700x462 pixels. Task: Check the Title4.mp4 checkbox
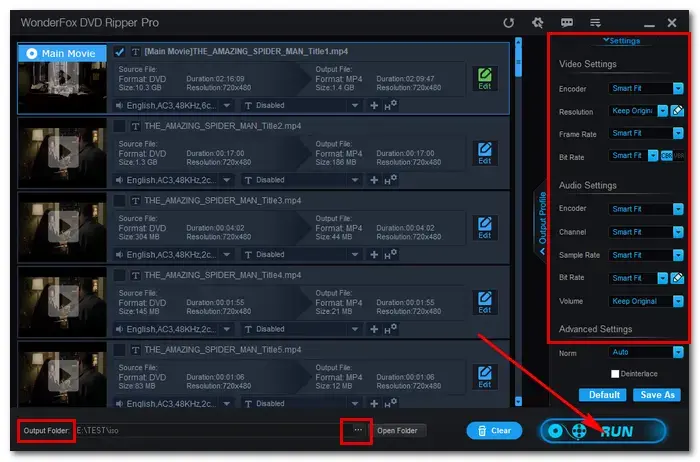coord(119,275)
